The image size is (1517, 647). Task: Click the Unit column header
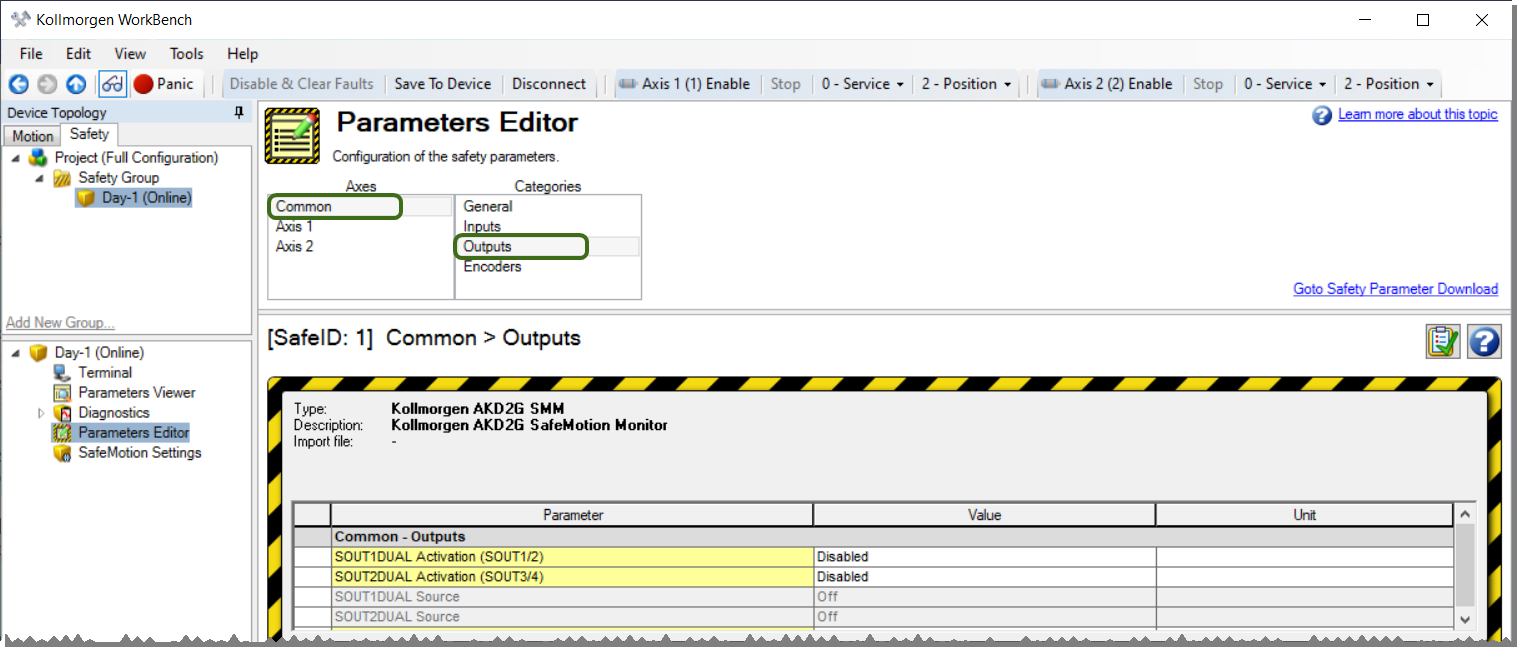point(1304,515)
